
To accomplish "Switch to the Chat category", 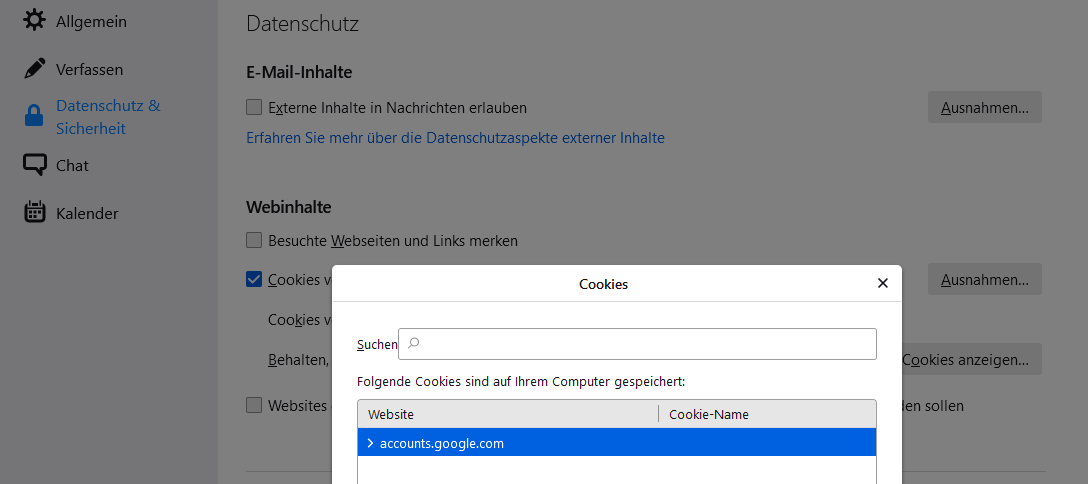I will click(x=72, y=165).
